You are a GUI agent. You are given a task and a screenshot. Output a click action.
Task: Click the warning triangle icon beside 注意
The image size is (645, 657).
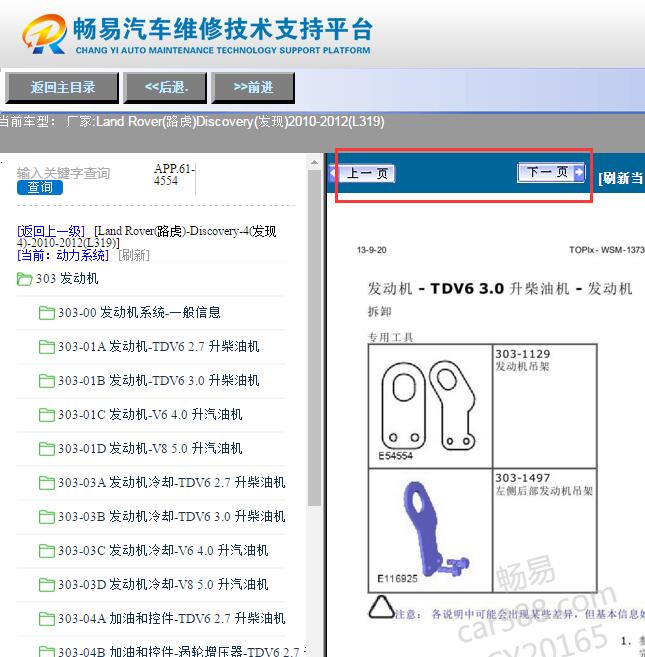coord(381,607)
